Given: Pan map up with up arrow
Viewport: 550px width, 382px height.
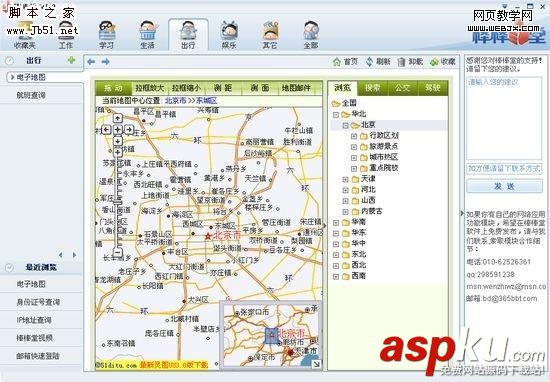Looking at the screenshot, I should click(118, 118).
